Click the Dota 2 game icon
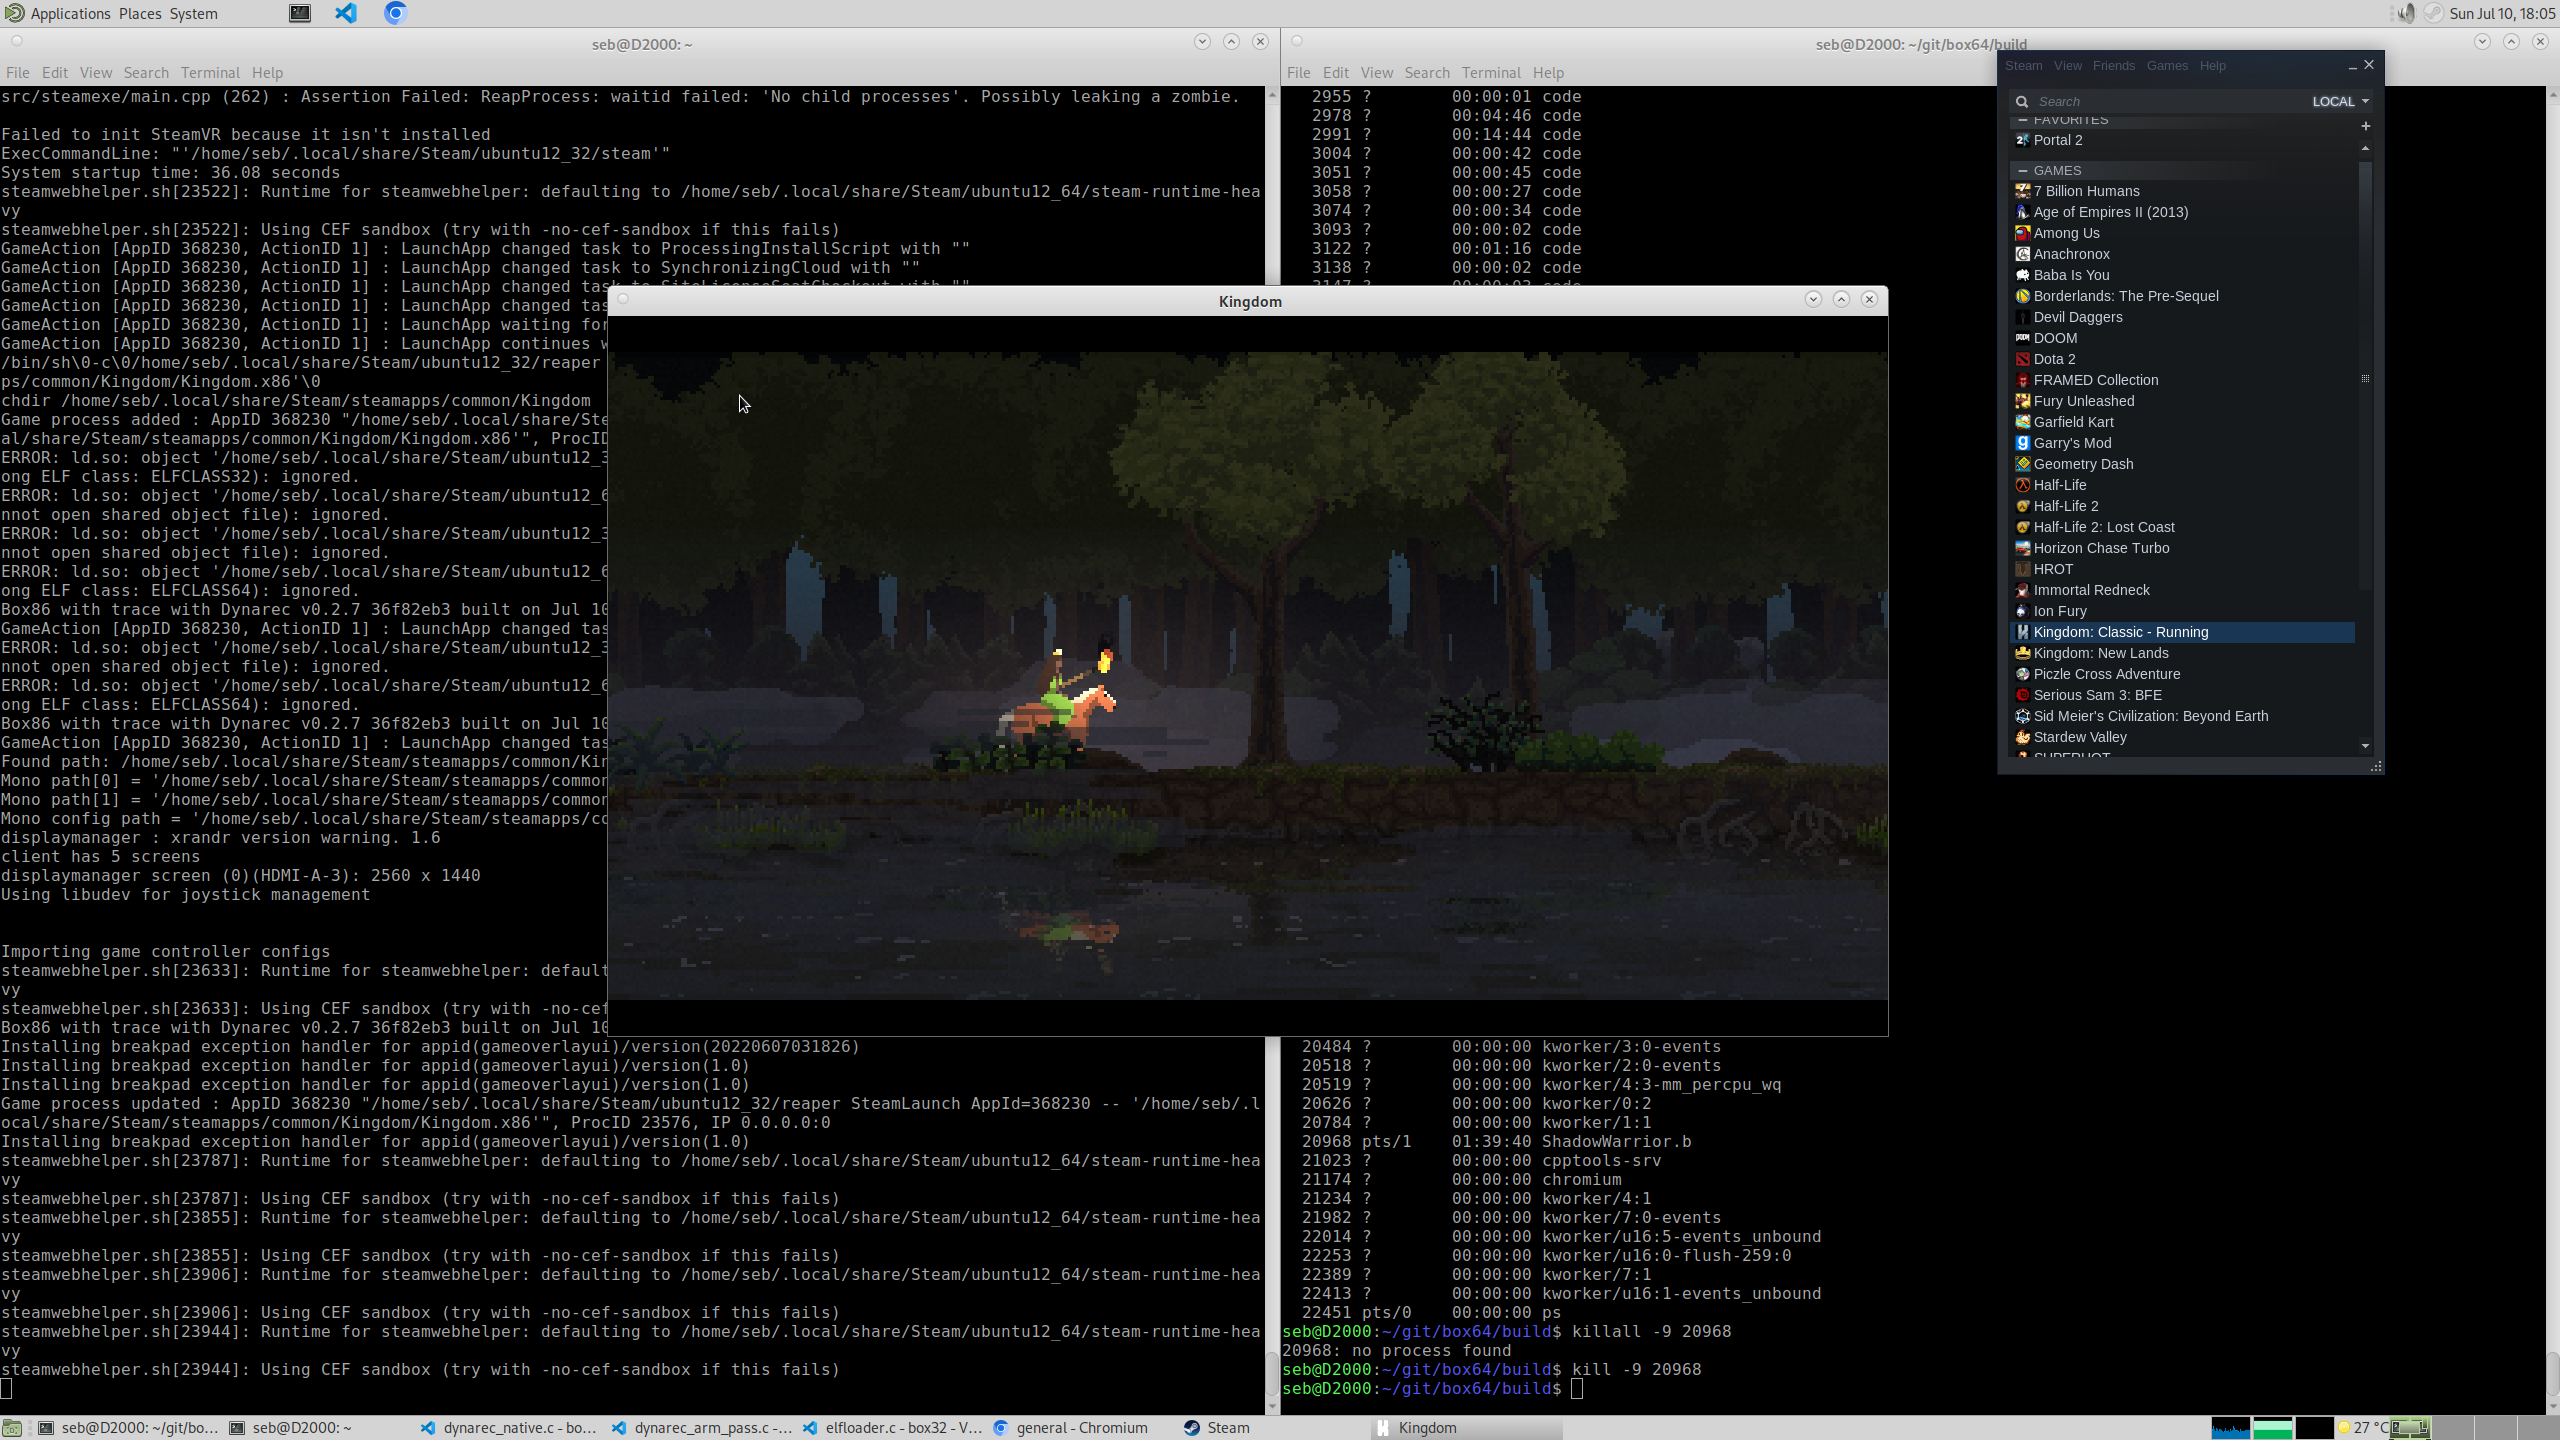Screen dimensions: 2560x1440 2022,359
